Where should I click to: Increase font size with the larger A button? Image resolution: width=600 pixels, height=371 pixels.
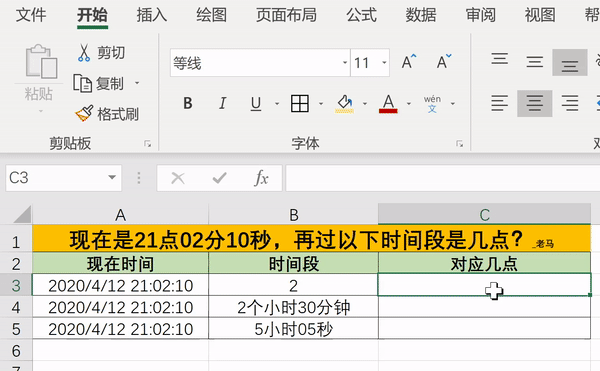pos(409,62)
